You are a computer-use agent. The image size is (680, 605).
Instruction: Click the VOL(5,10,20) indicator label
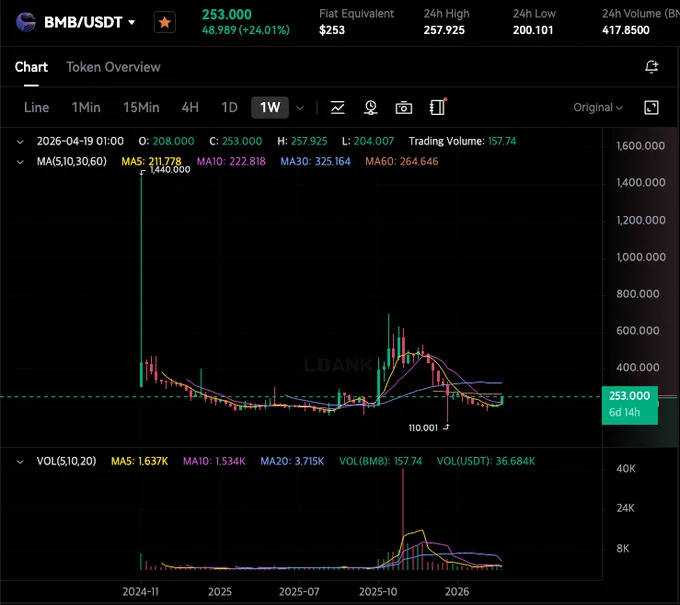66,461
